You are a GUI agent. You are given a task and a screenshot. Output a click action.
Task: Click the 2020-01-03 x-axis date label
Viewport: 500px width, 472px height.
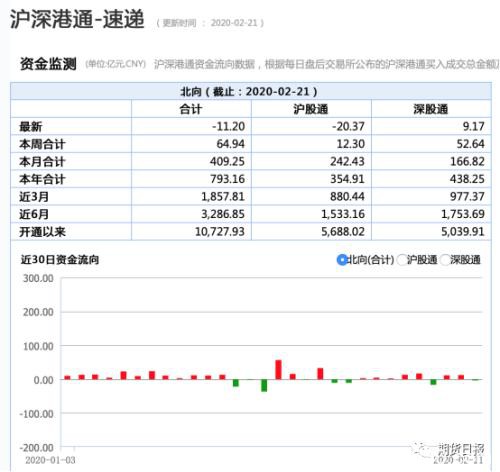pos(50,460)
